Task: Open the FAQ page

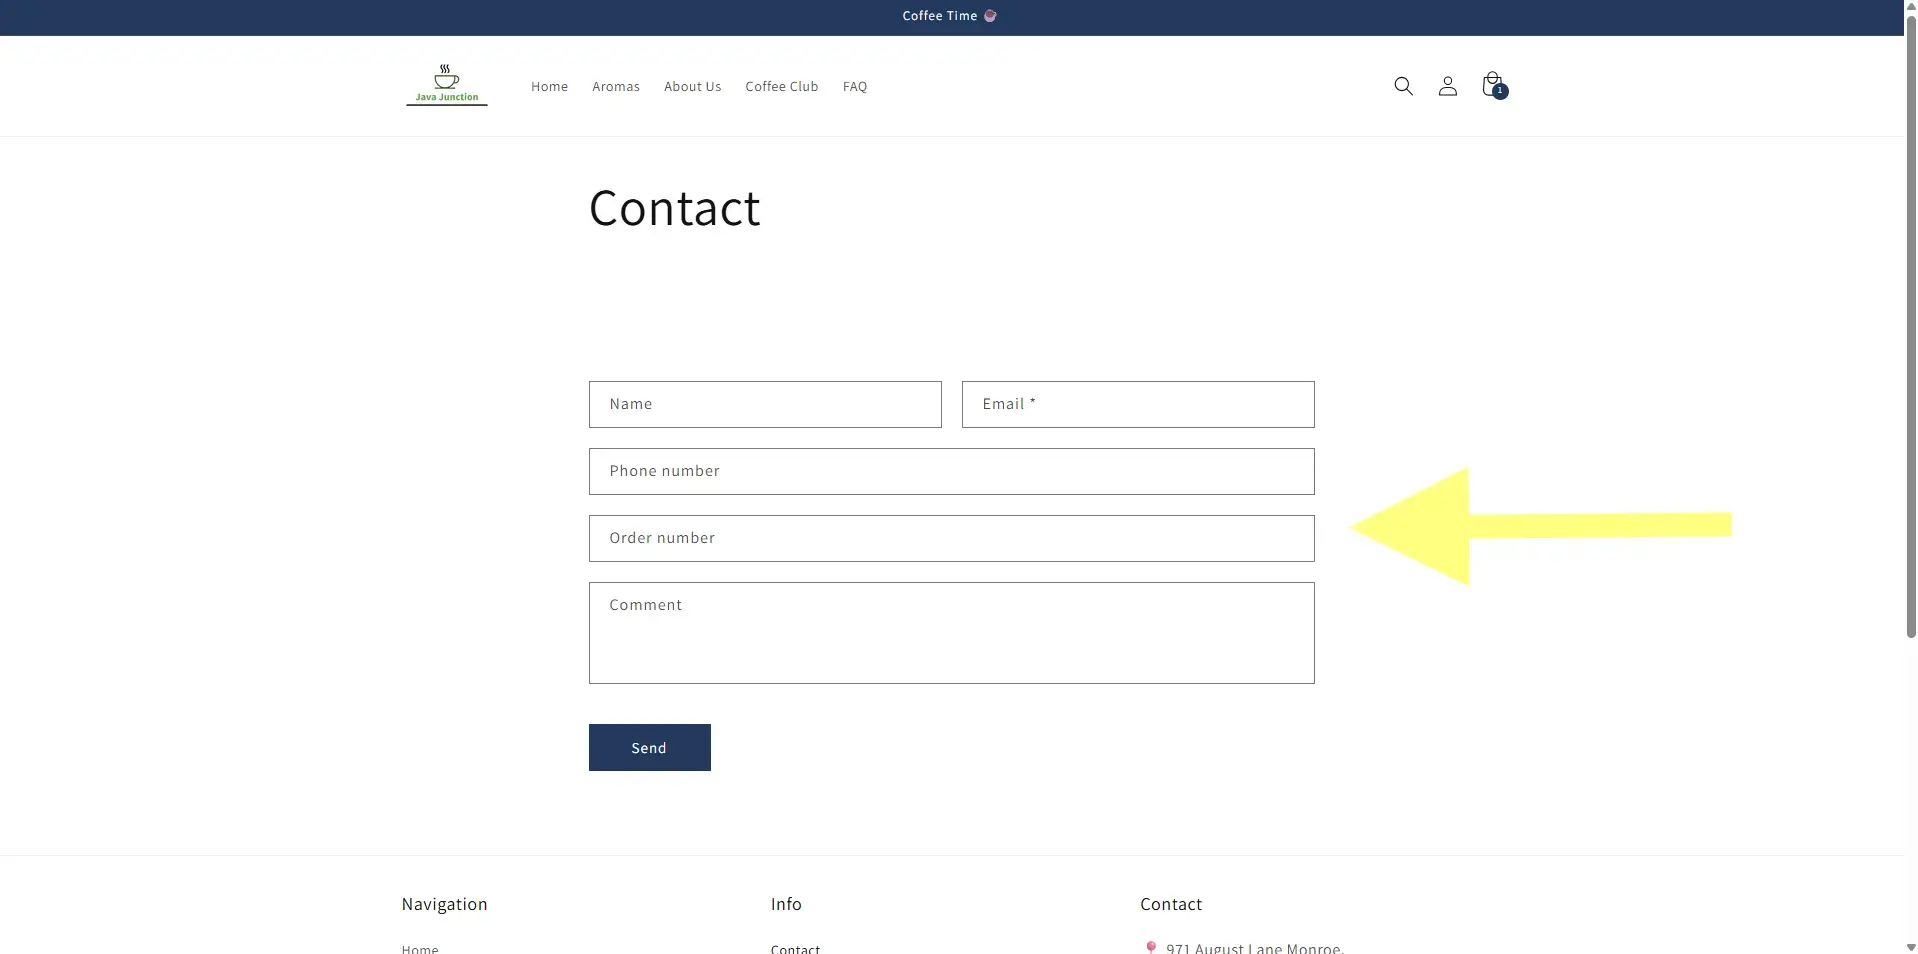Action: click(855, 87)
